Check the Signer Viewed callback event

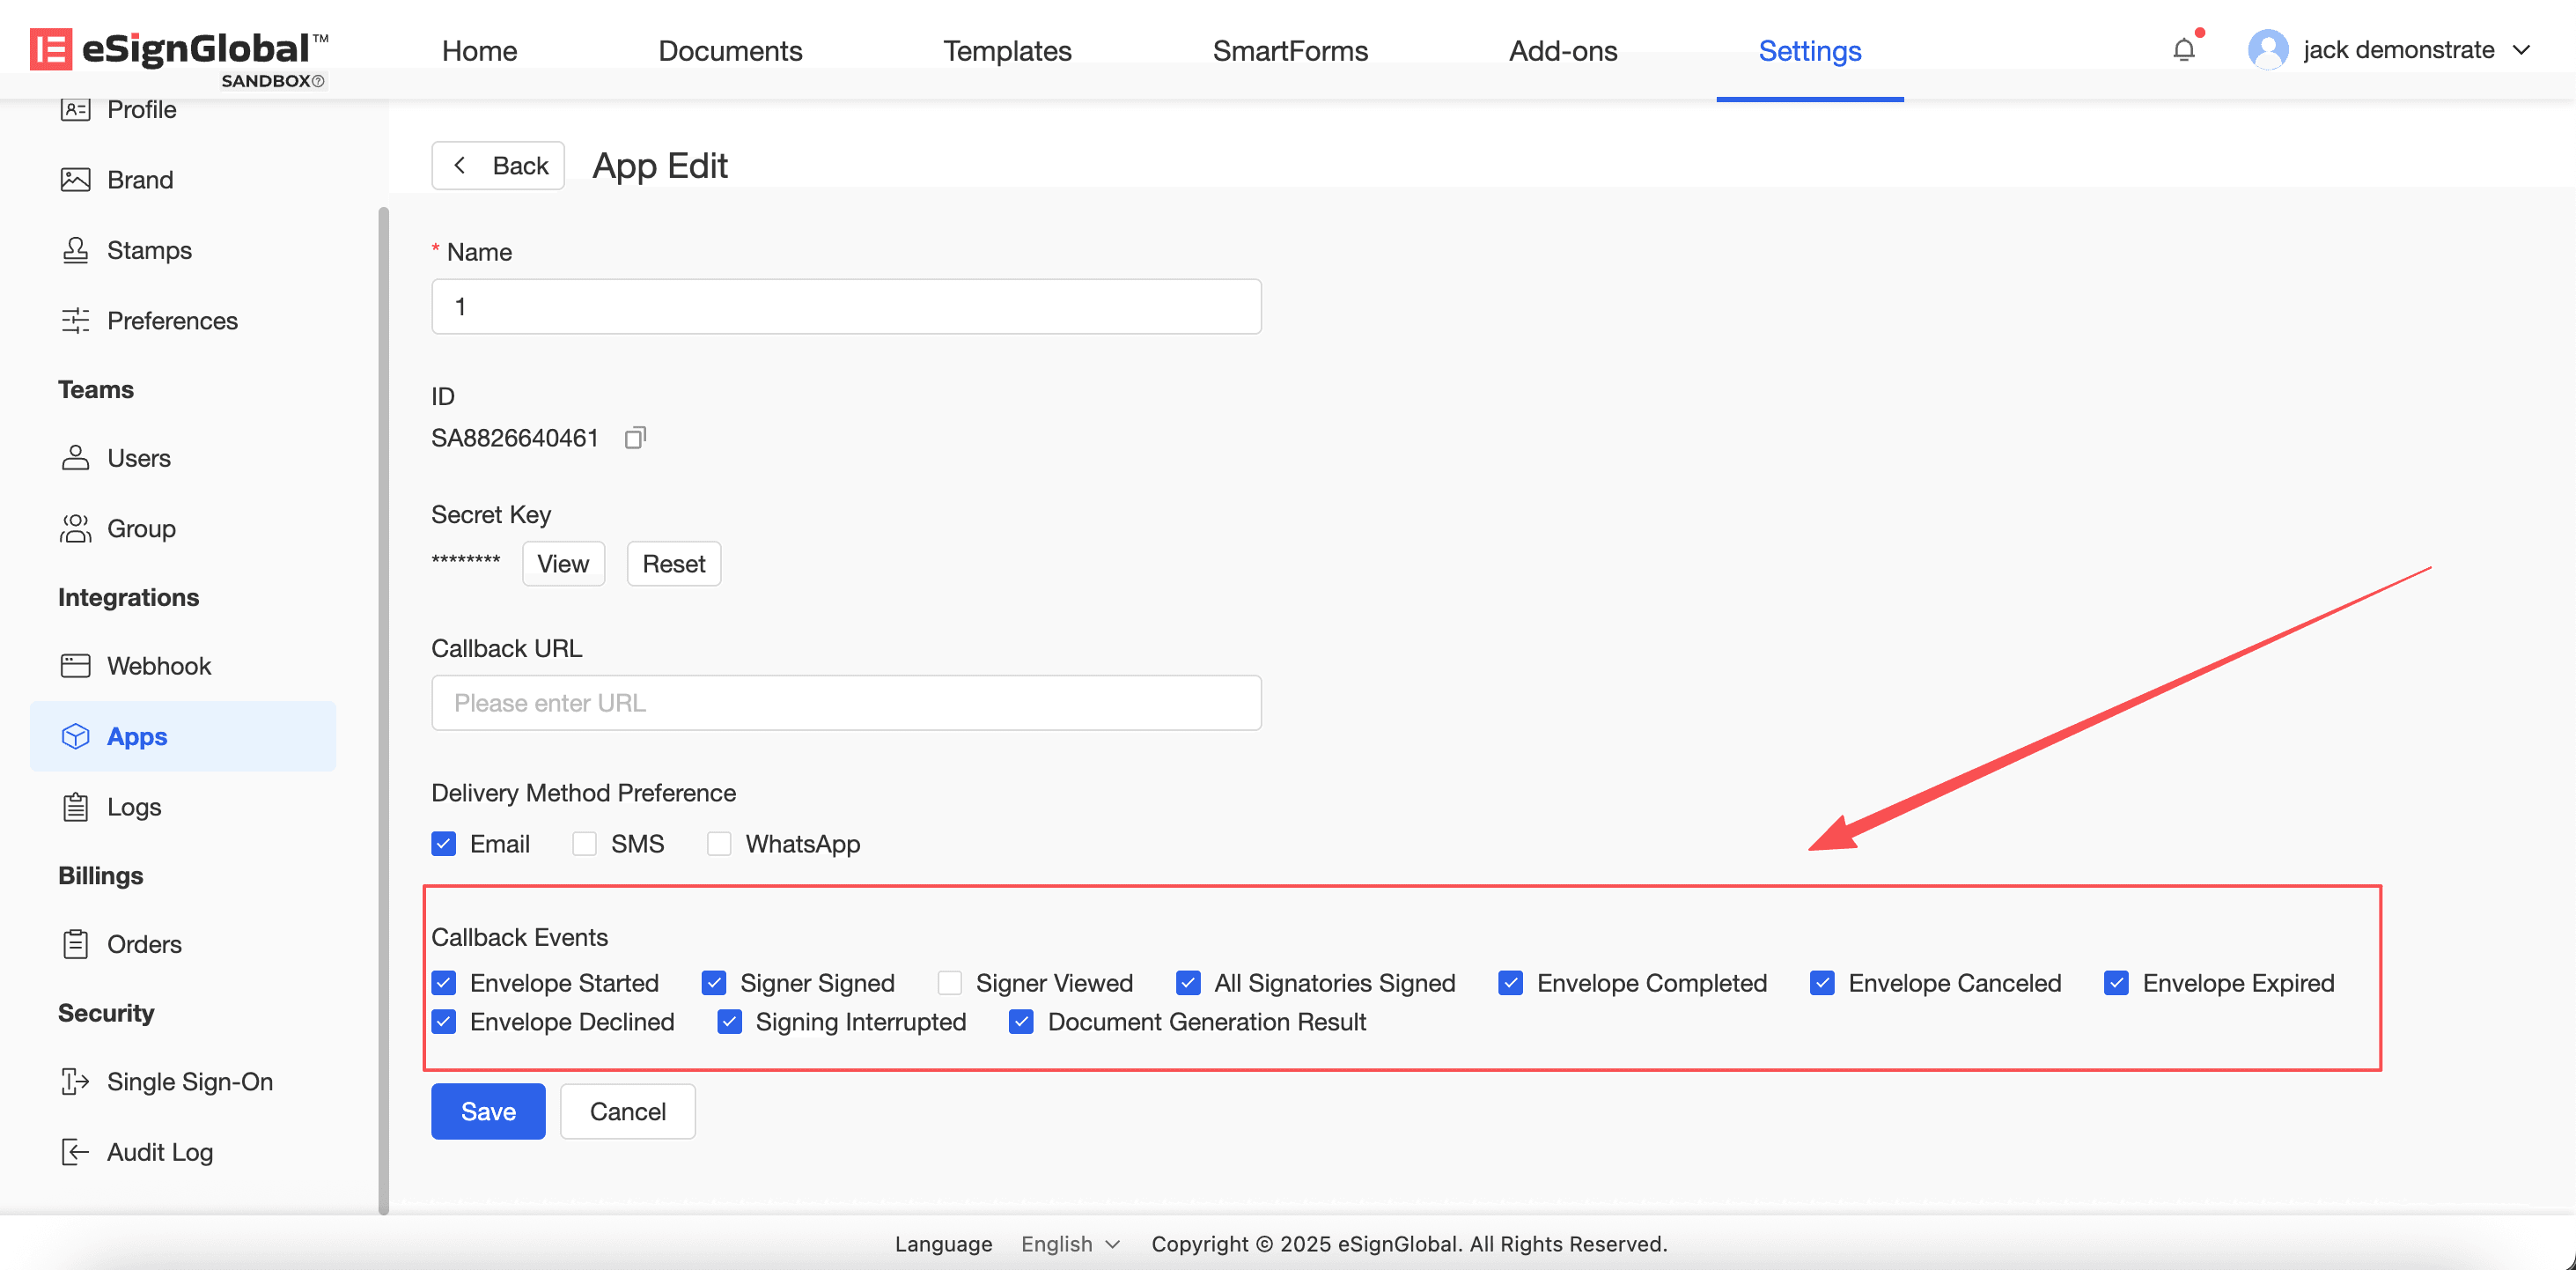tap(949, 983)
